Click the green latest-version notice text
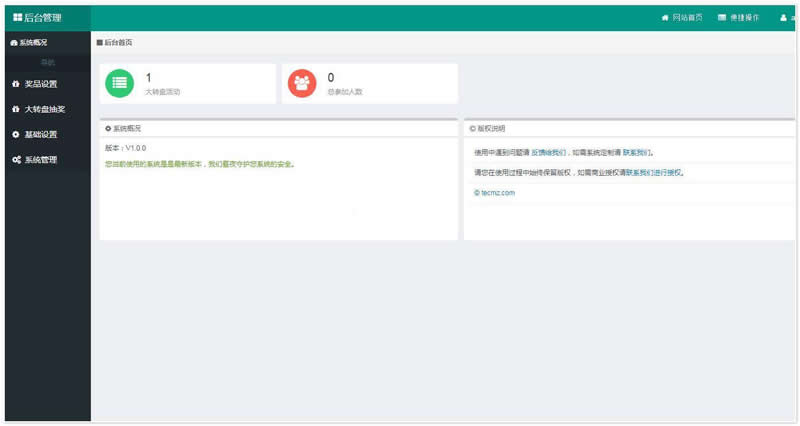Viewport: 800px width, 426px height. tap(200, 164)
